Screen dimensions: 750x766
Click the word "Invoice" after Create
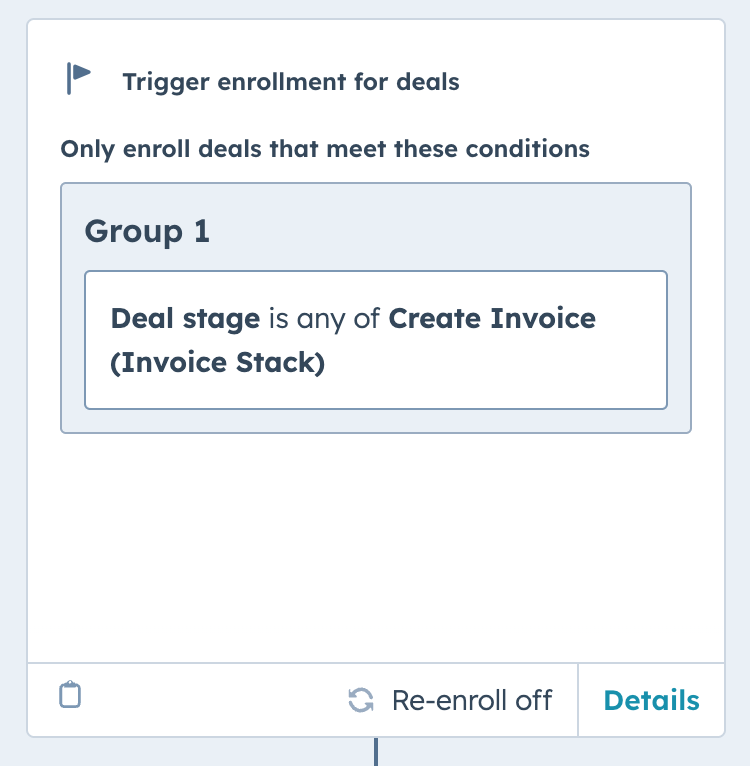click(x=543, y=319)
